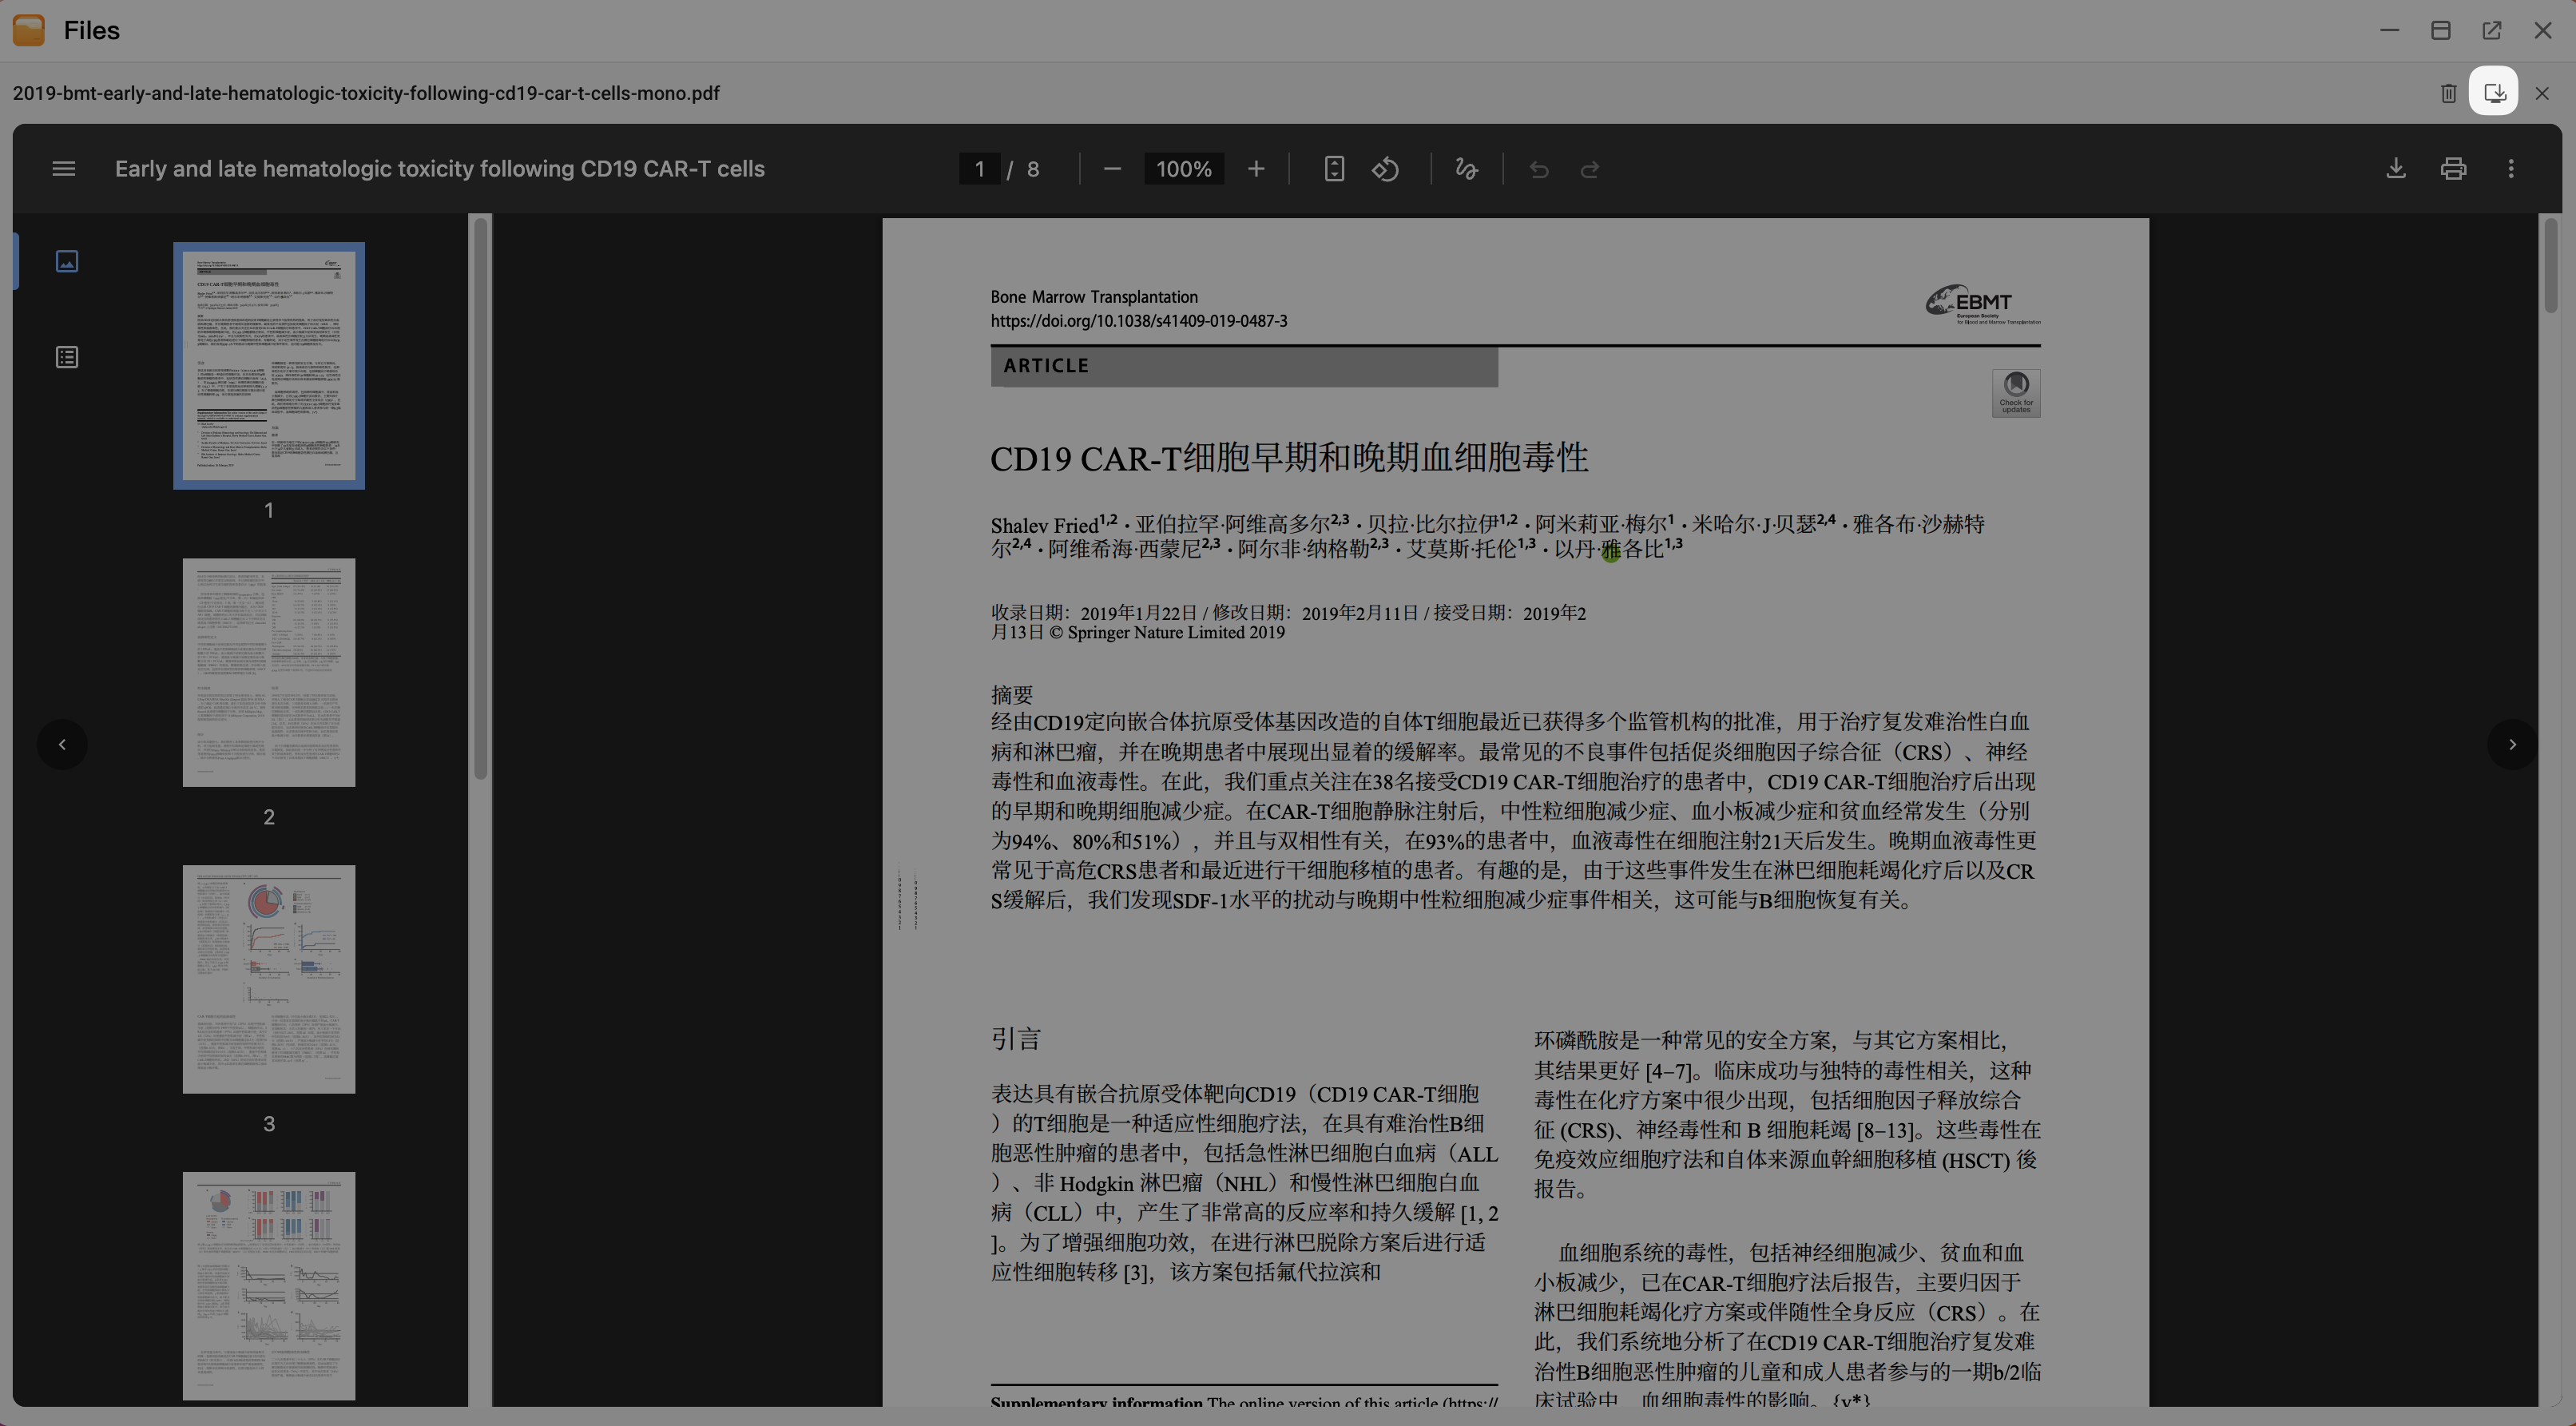Go back using the left chevron arrow
Viewport: 2576px width, 1426px height.
click(x=63, y=744)
